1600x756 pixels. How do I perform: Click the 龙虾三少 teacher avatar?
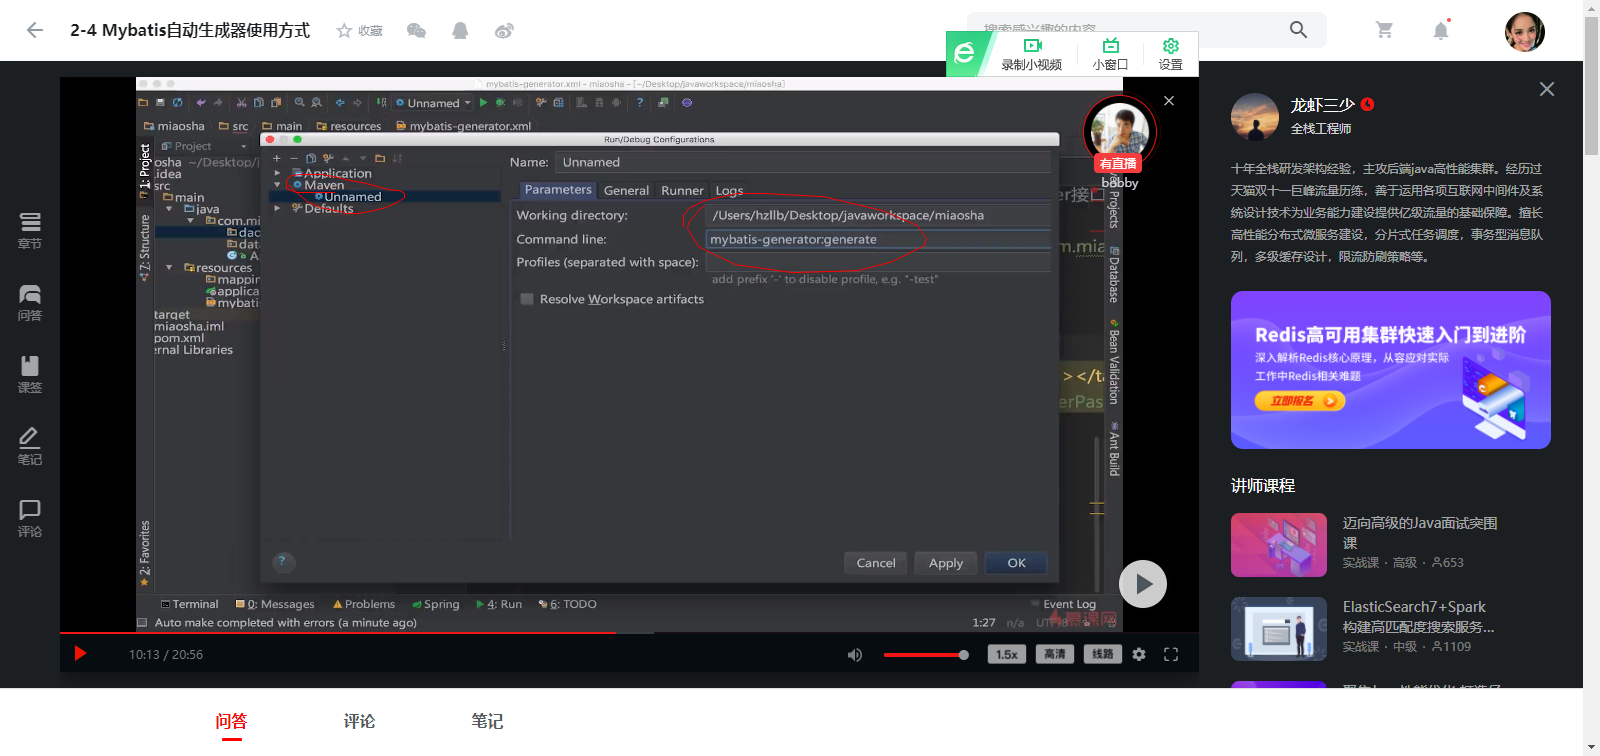point(1255,116)
